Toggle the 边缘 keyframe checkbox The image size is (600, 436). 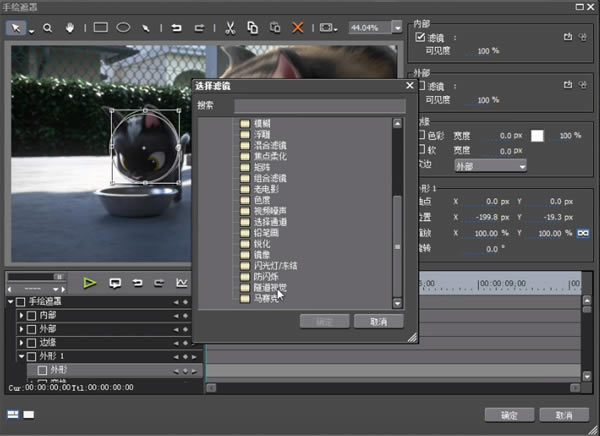click(32, 343)
